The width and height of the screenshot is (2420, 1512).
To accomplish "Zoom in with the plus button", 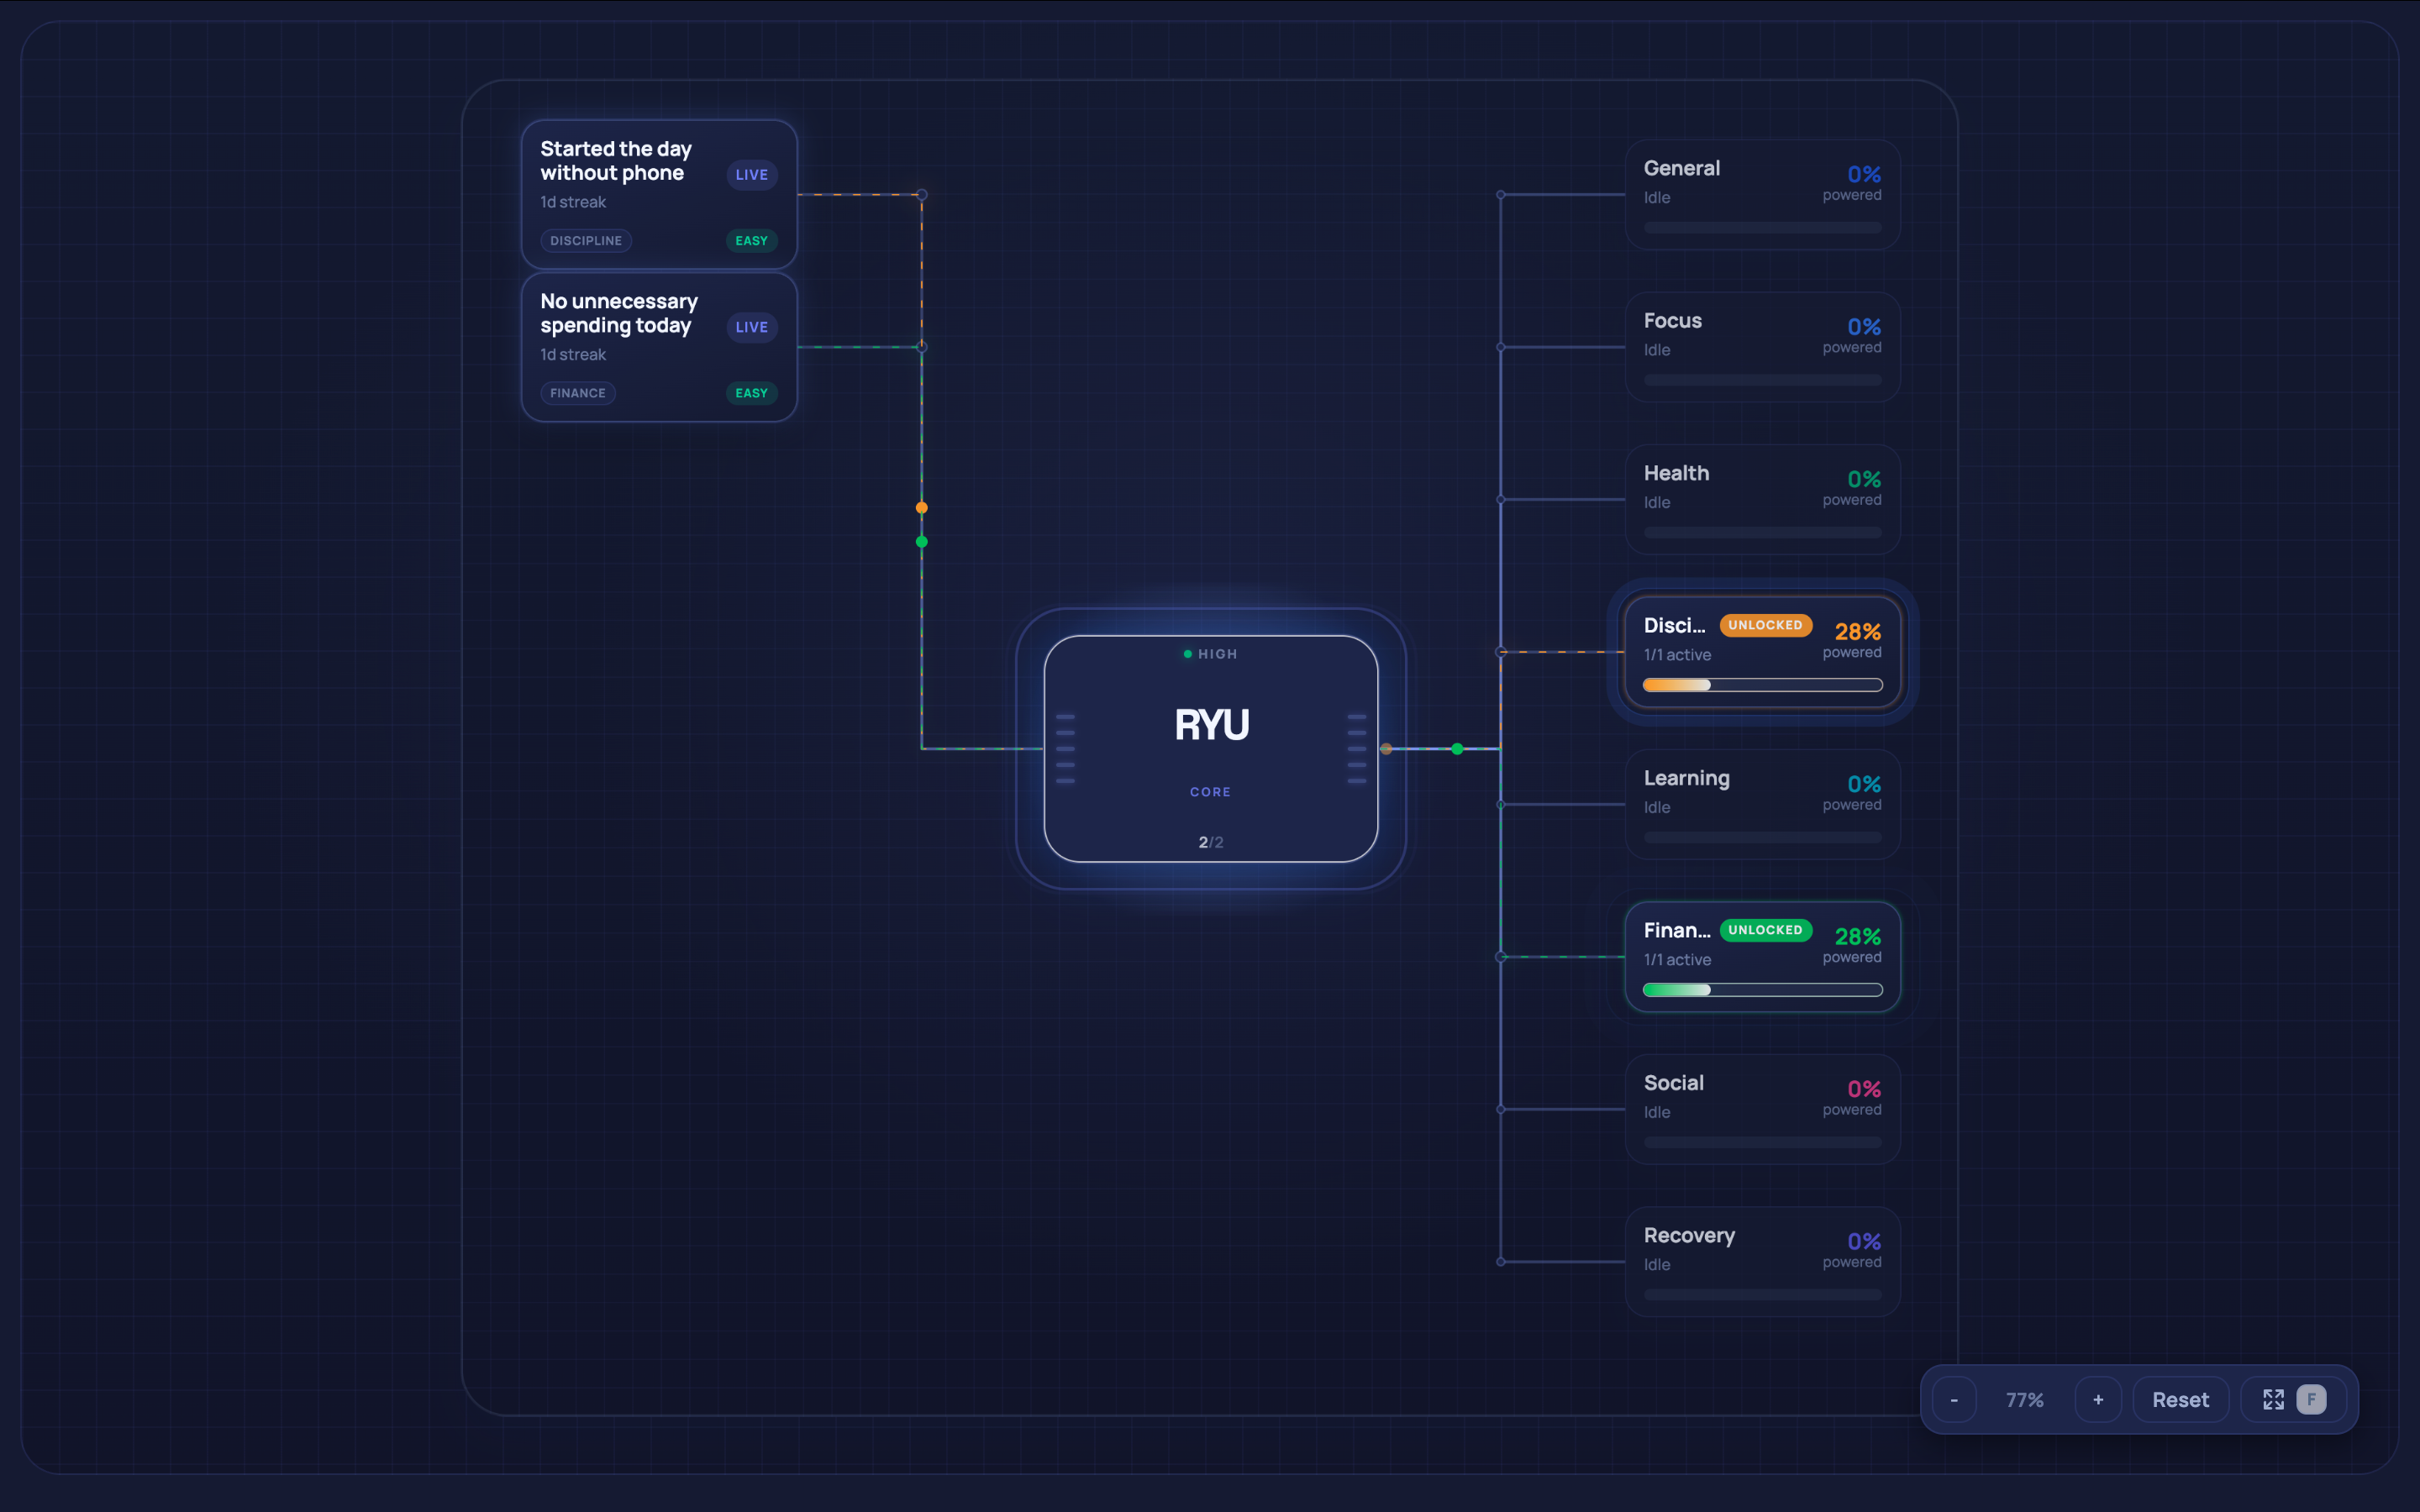I will pyautogui.click(x=2098, y=1399).
